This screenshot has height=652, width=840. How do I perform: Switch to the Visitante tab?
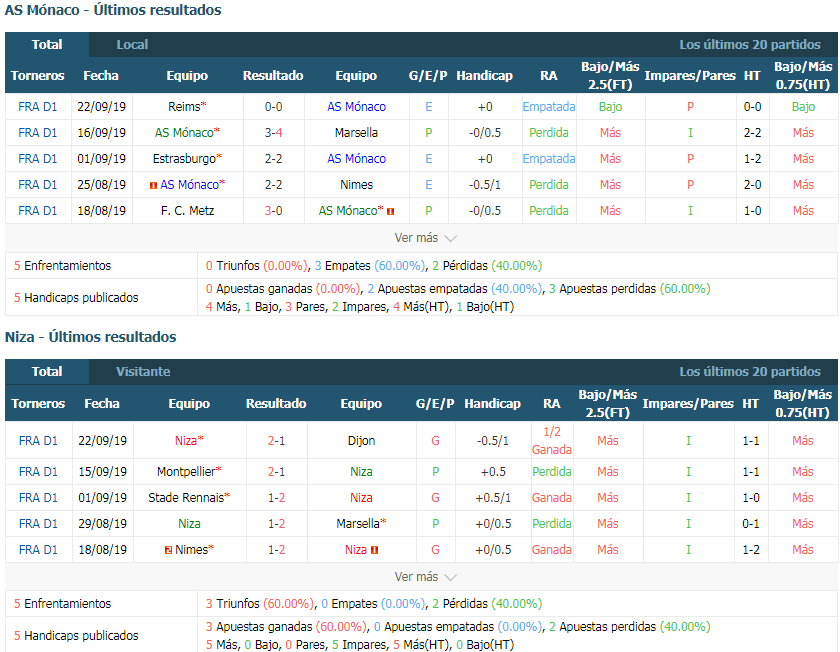click(x=143, y=371)
